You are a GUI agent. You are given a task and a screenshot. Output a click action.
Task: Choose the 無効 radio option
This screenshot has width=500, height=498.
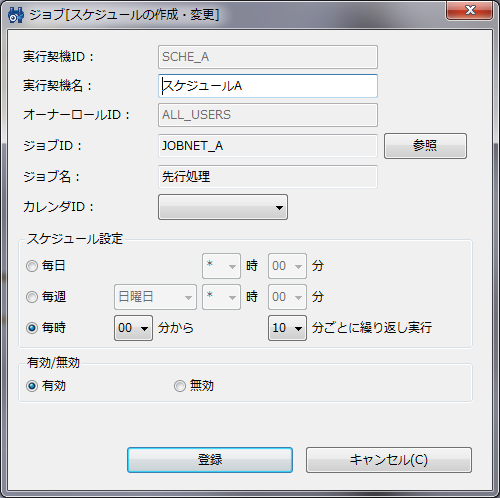pyautogui.click(x=180, y=386)
